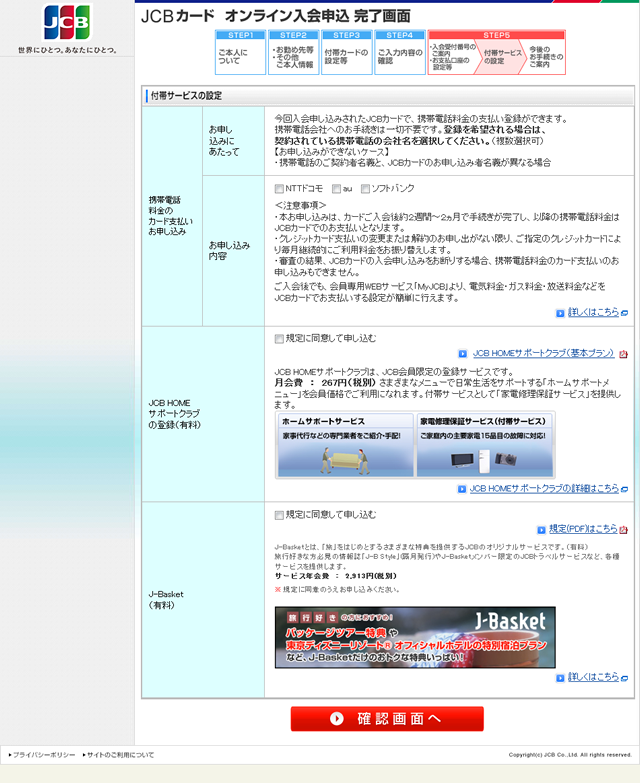Open 詳しくはこちら link under J-Basket banner

tap(593, 677)
